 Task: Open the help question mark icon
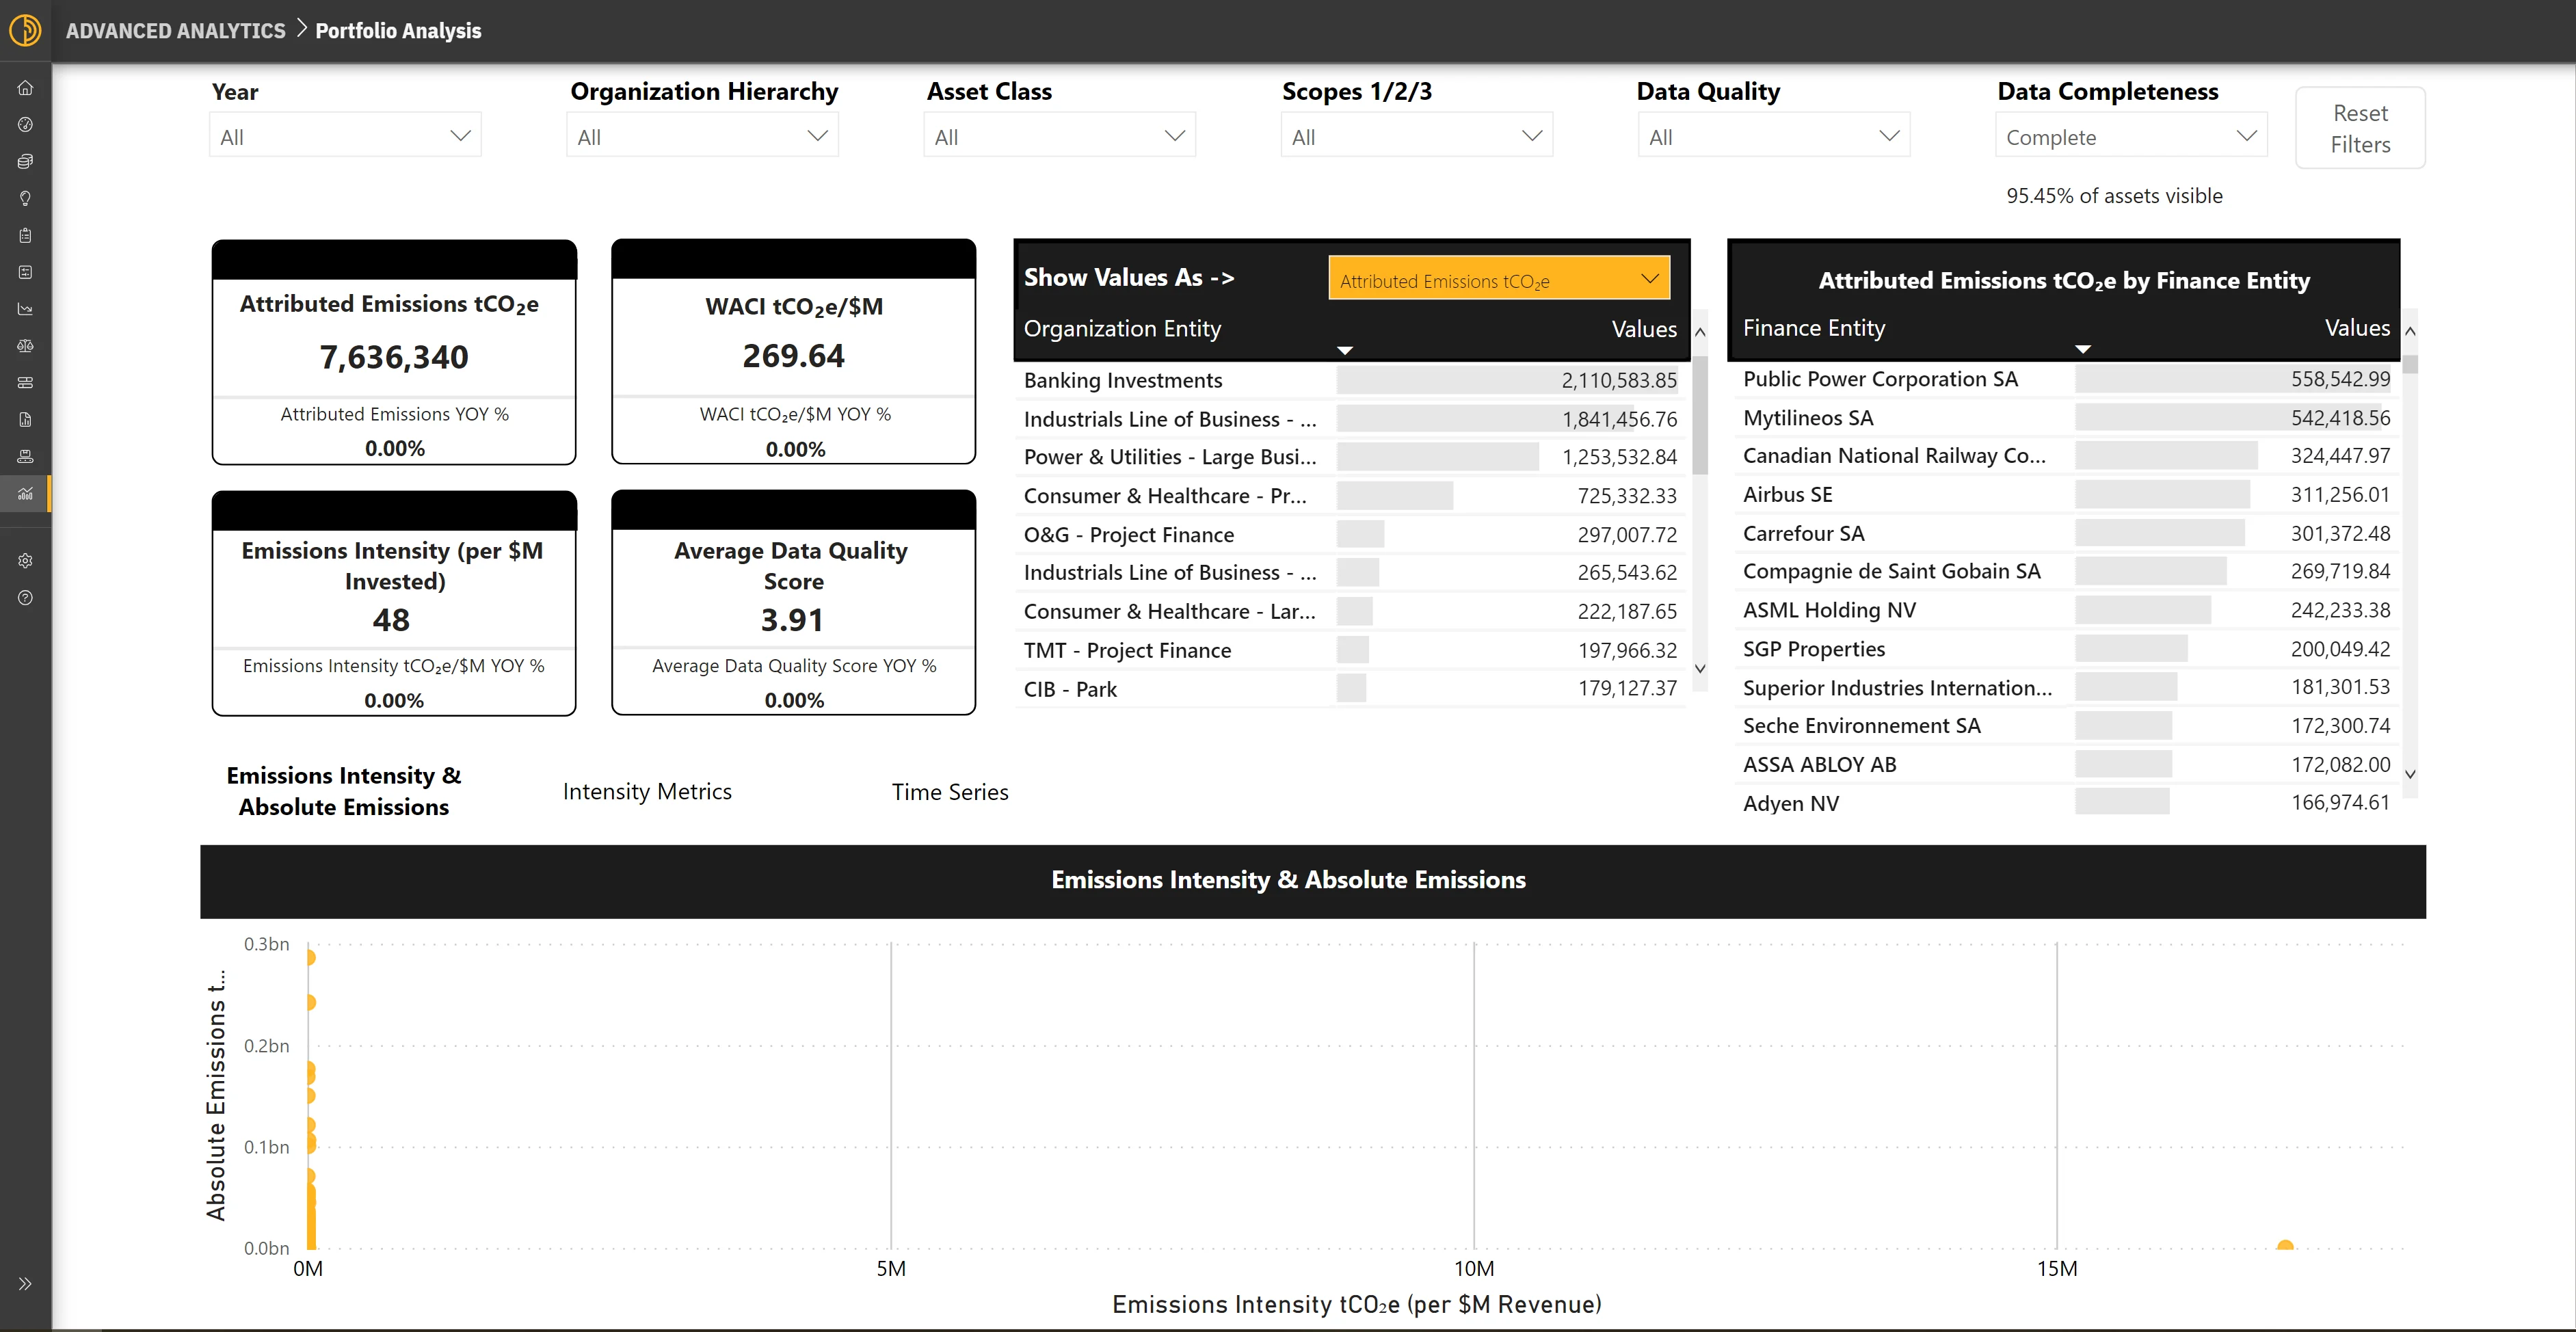[25, 598]
